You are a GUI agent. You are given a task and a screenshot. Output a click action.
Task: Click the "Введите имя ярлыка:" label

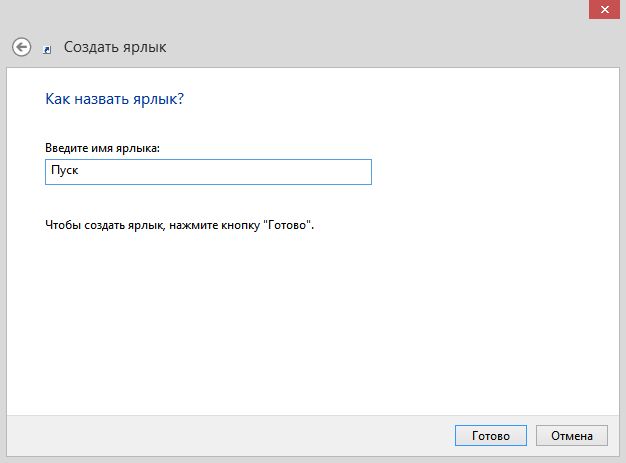pos(103,148)
